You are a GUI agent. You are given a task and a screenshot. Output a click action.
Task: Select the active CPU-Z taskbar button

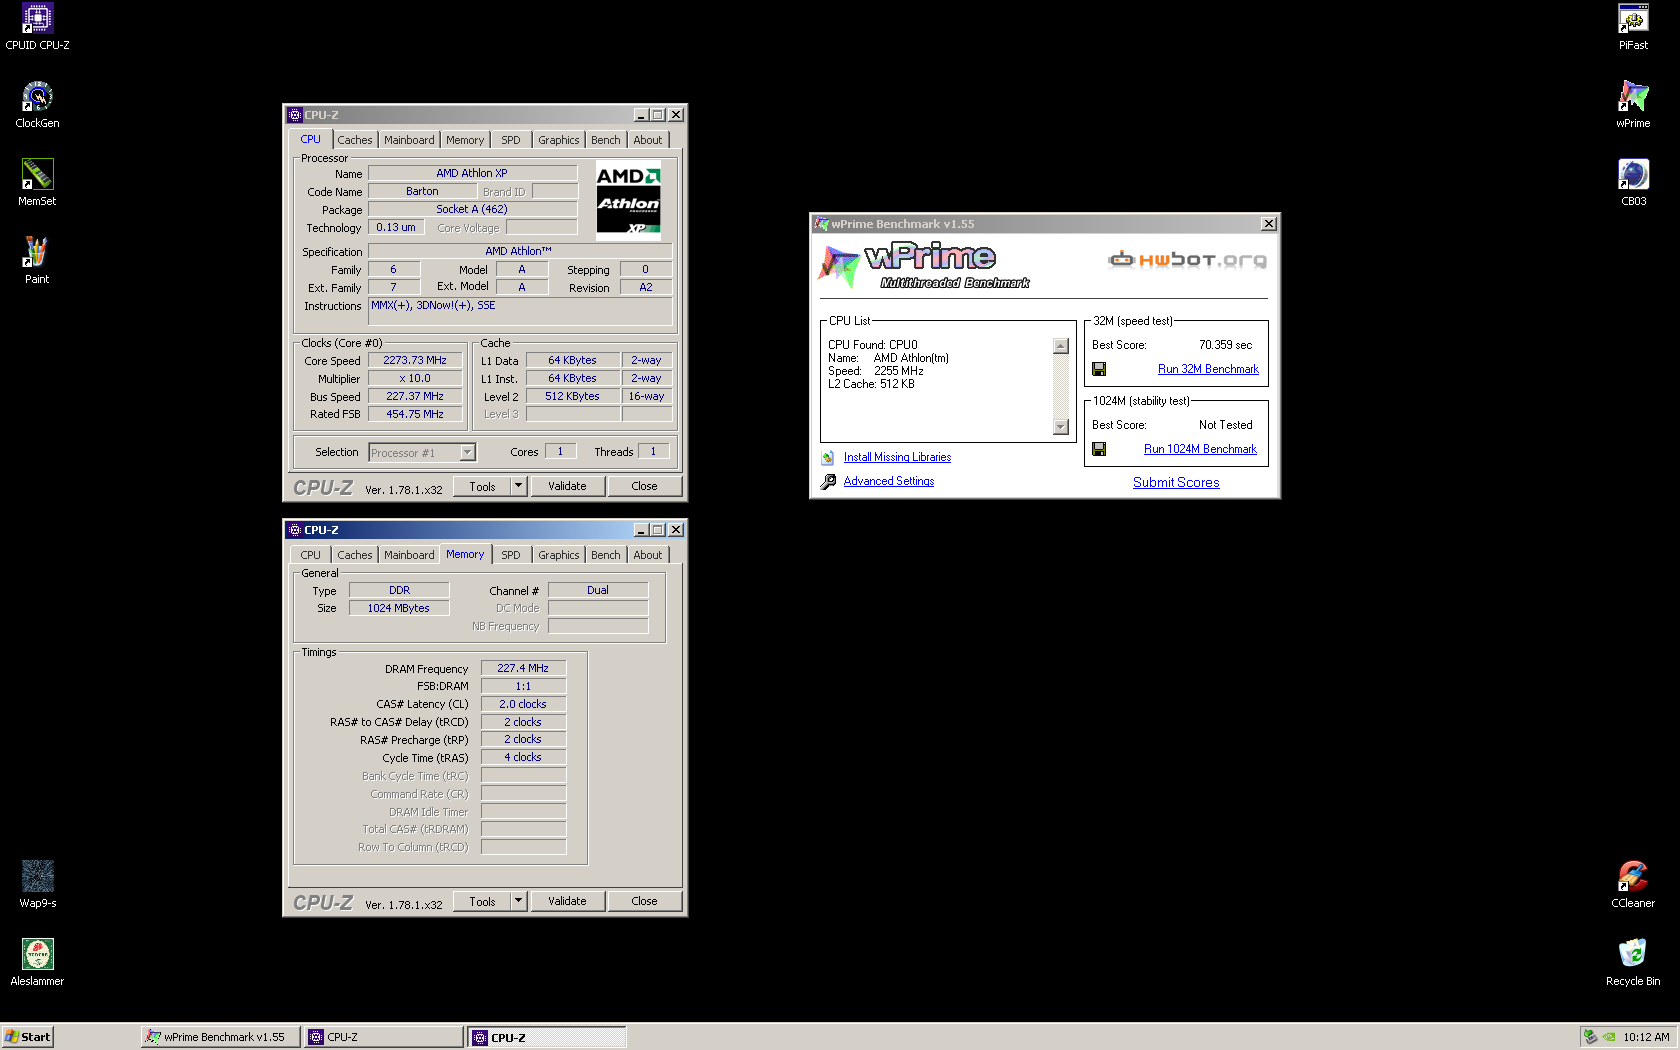coord(547,1038)
